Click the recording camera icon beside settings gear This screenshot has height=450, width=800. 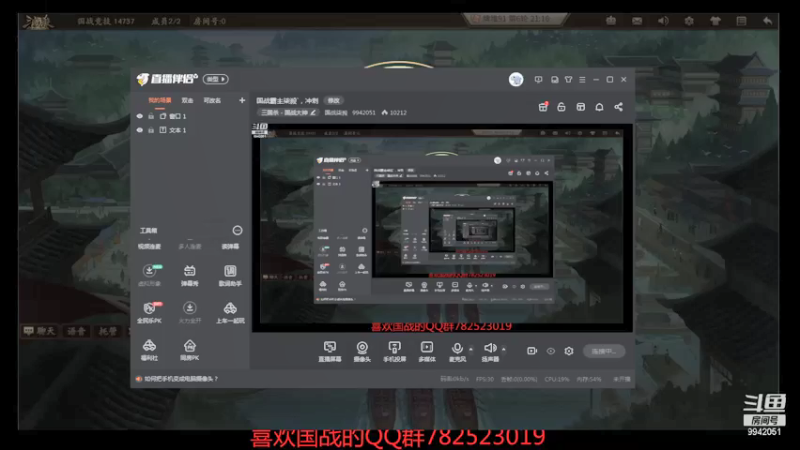[x=532, y=351]
